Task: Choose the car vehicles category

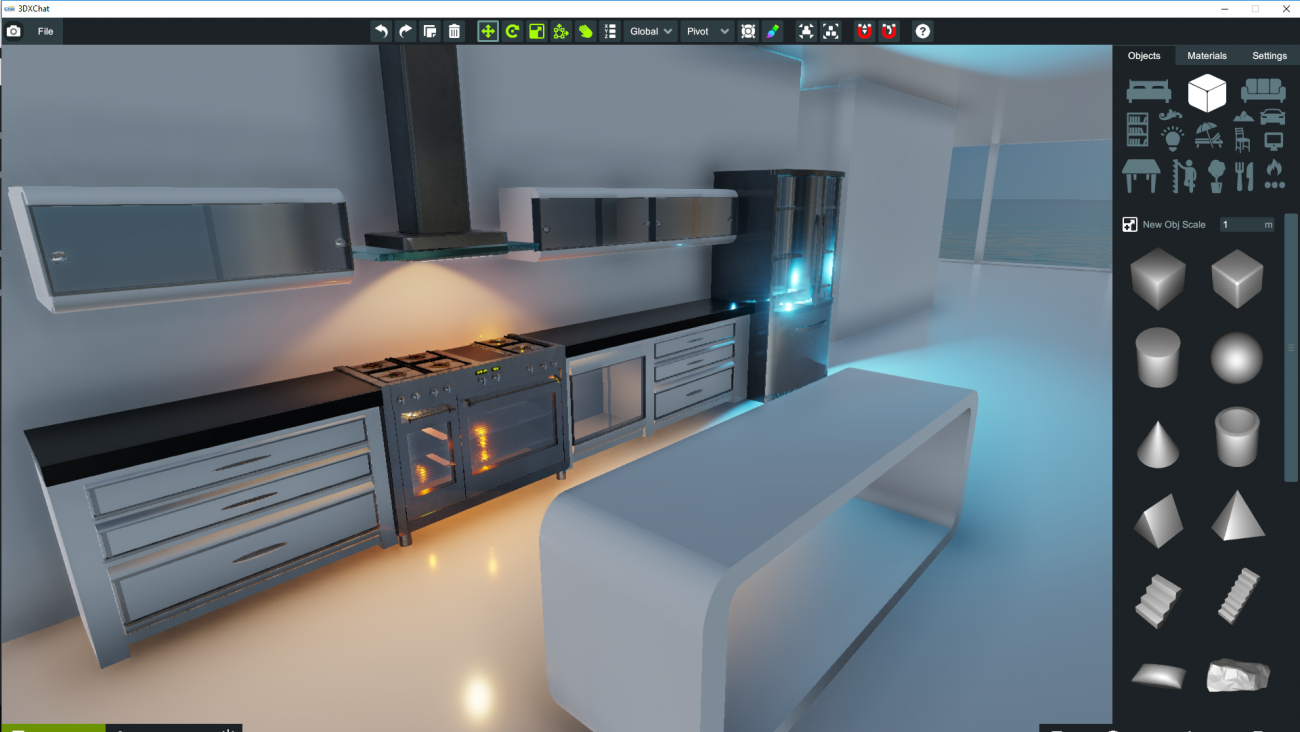Action: pos(1273,117)
